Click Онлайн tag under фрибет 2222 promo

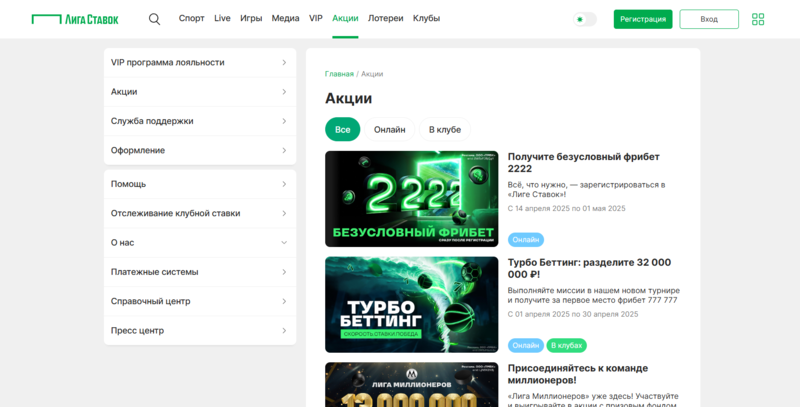point(526,240)
